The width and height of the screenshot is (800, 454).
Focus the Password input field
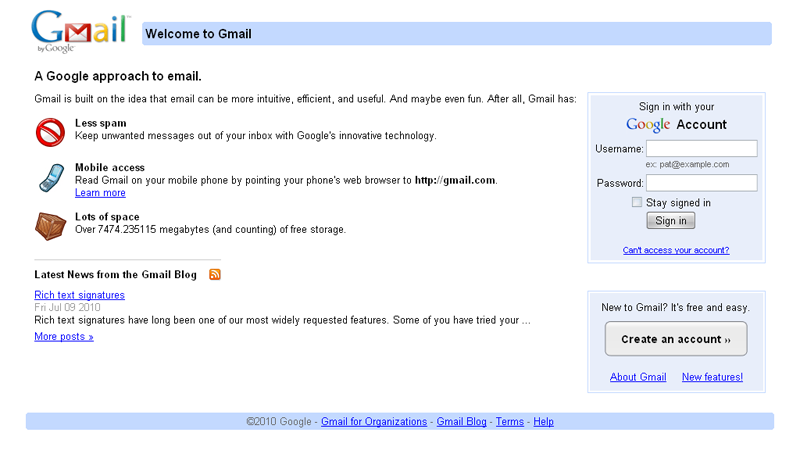point(701,183)
